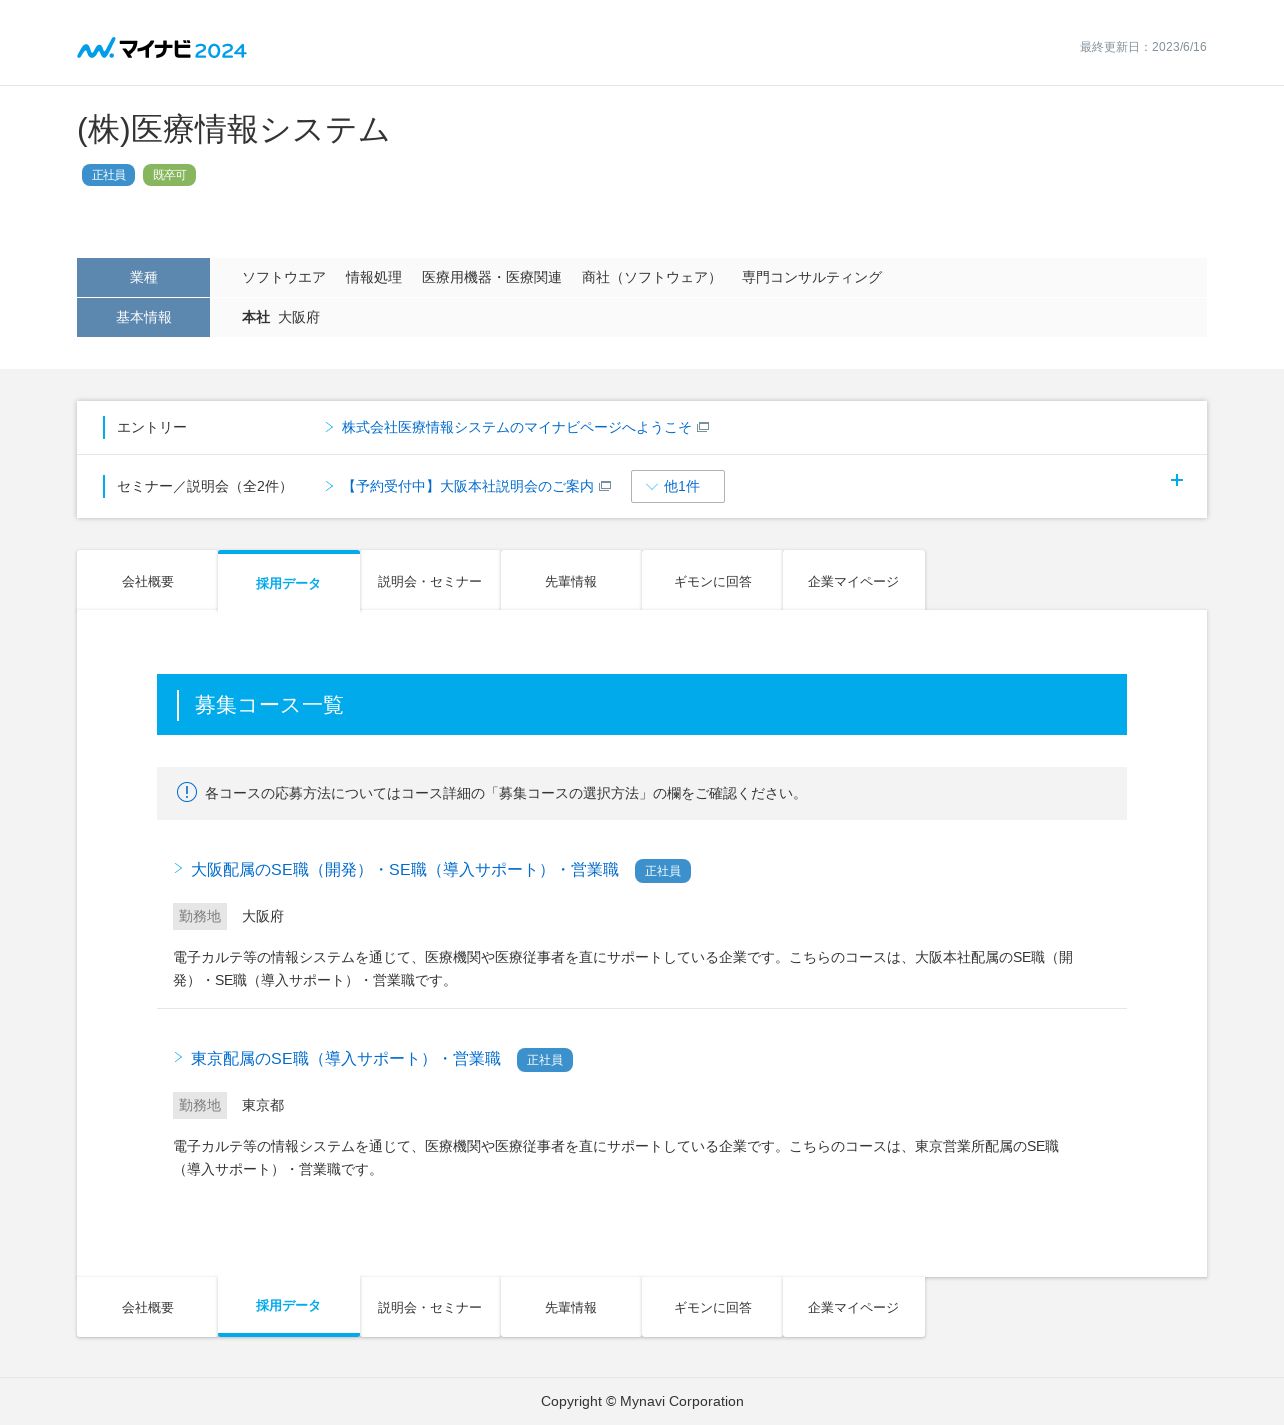Viewport: 1284px width, 1425px height.
Task: Click arrow icon before 東京配属 course
Action: point(179,1058)
